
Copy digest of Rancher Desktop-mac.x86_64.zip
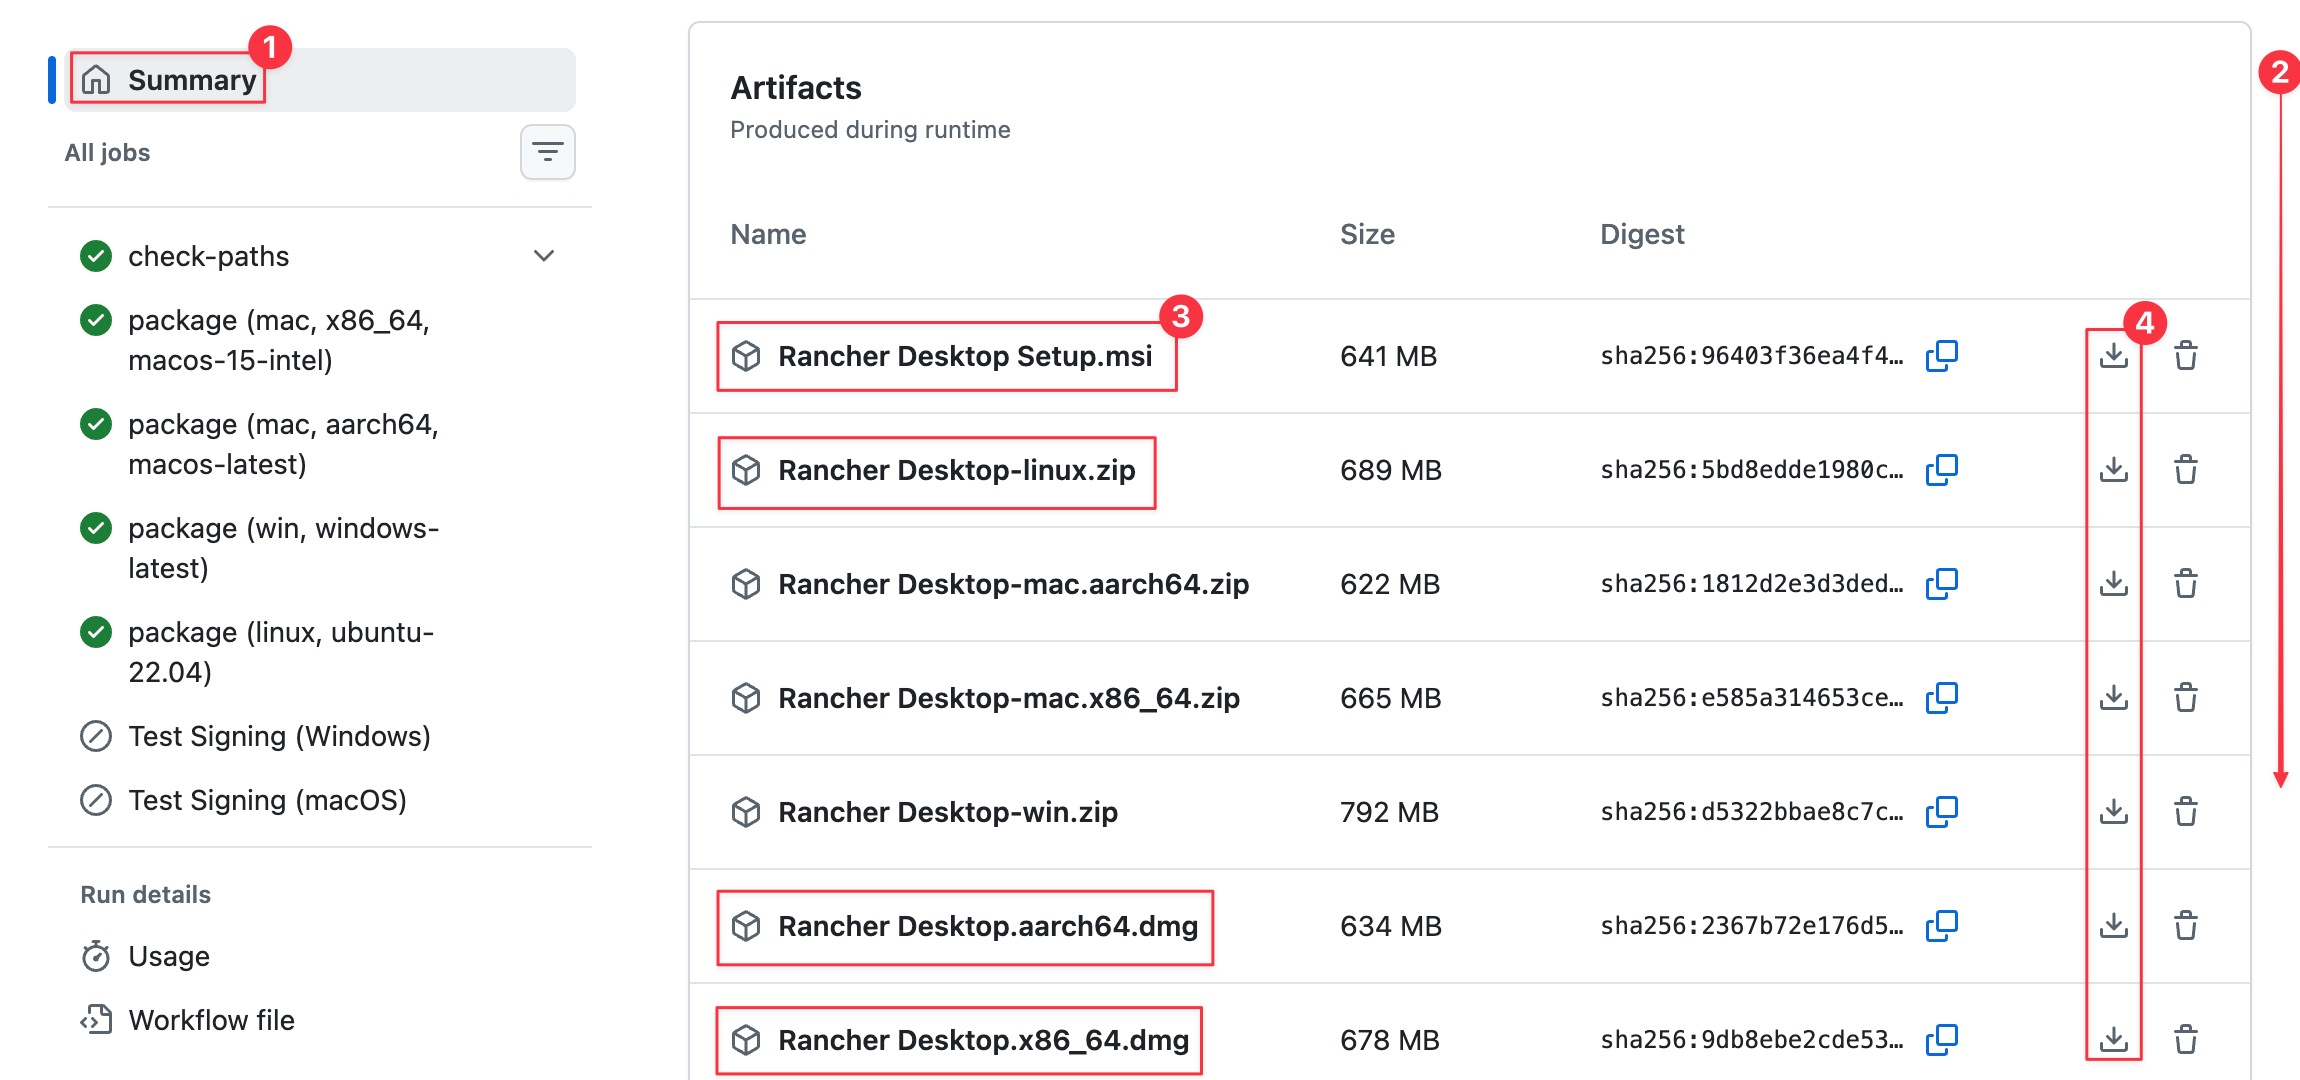click(1941, 698)
